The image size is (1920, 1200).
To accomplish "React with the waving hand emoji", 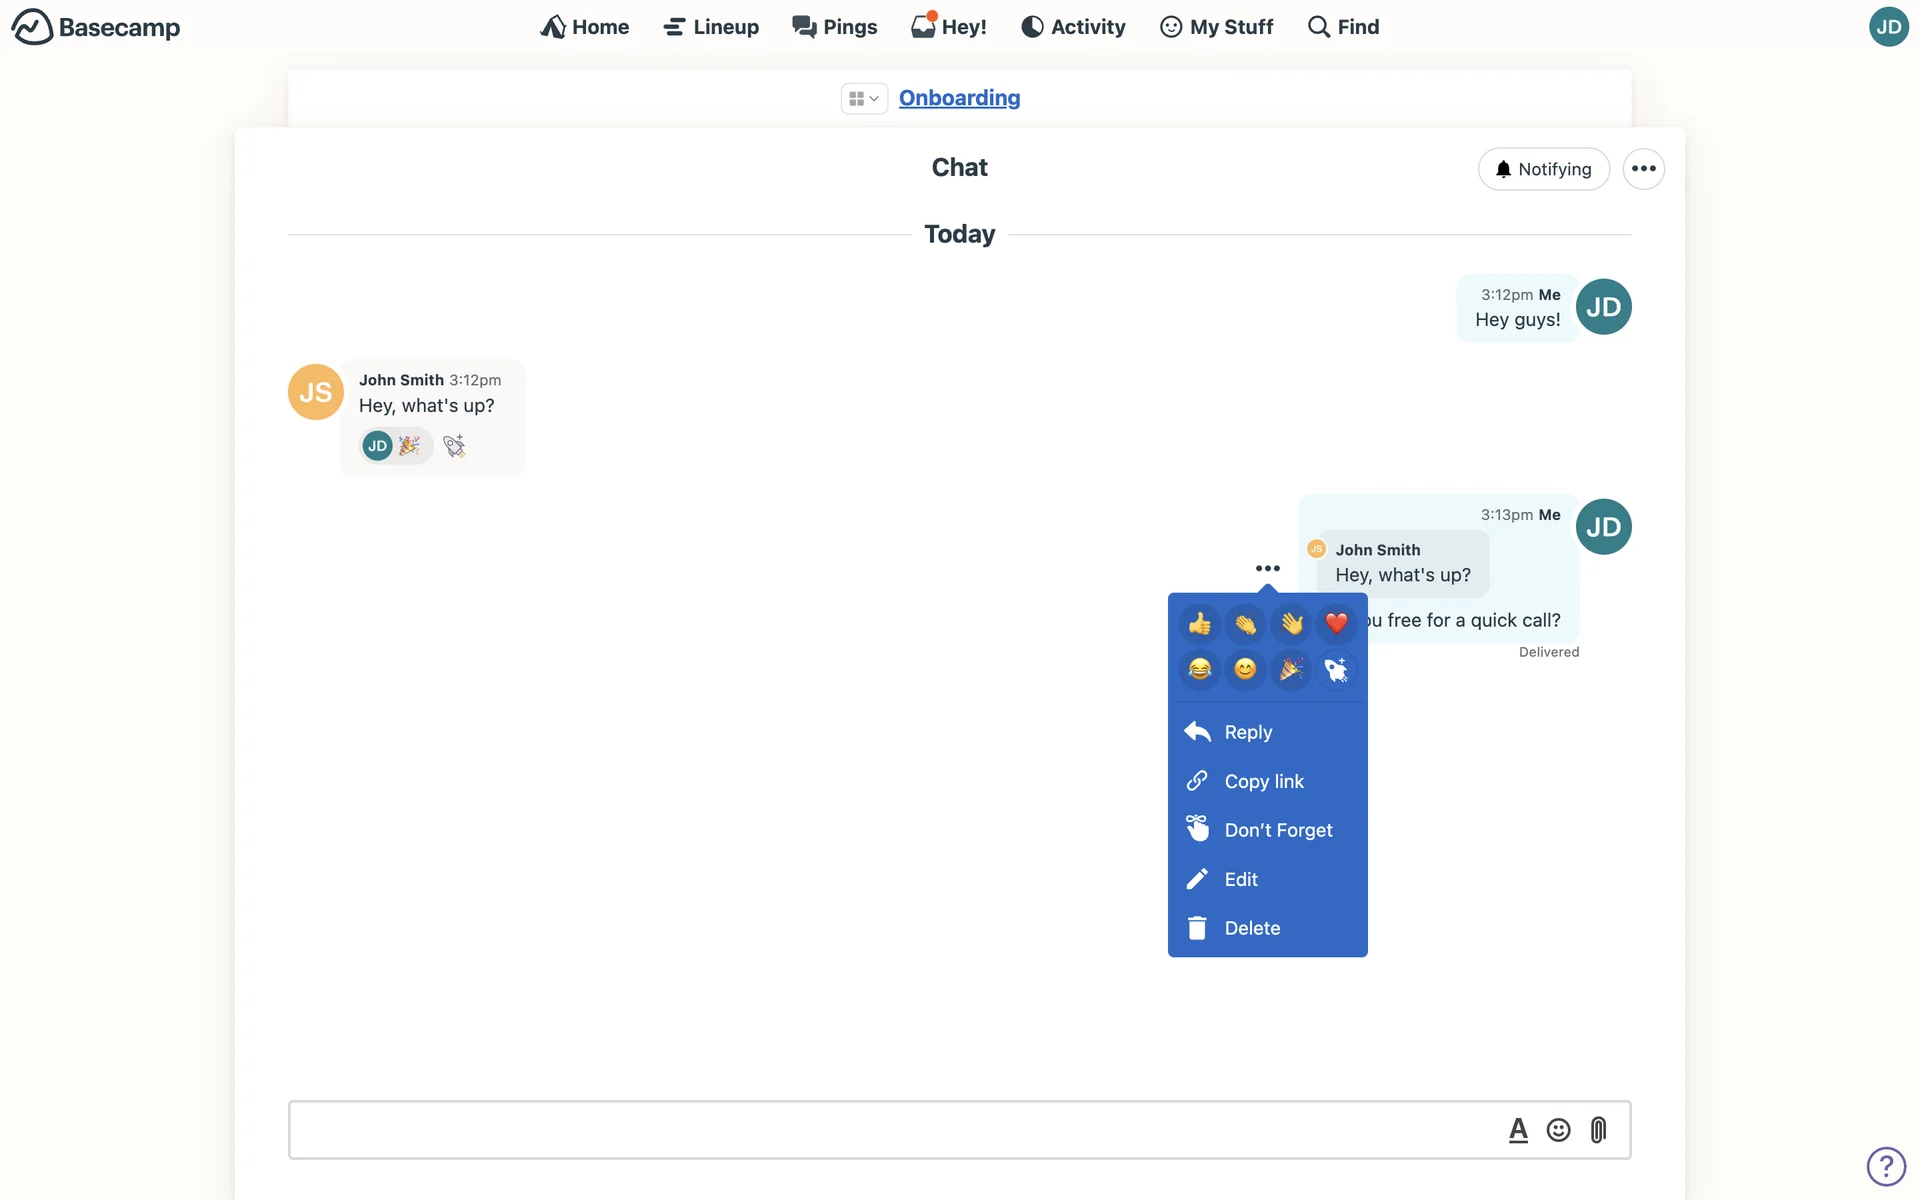I will click(1291, 624).
